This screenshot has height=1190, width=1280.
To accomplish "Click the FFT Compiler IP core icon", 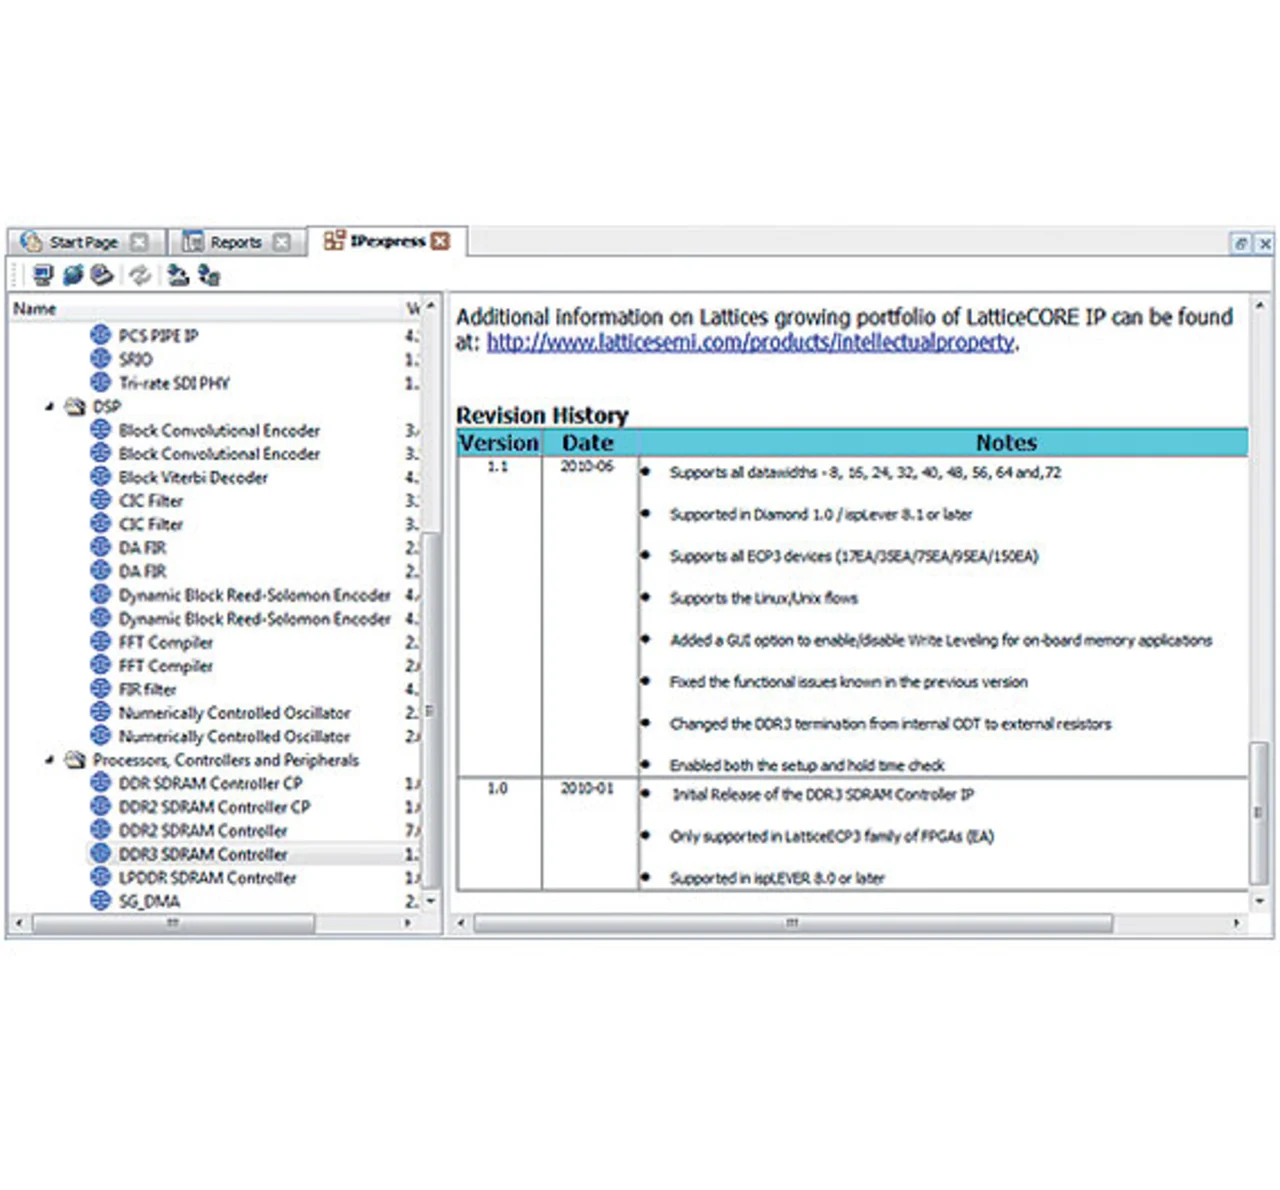I will tap(100, 642).
